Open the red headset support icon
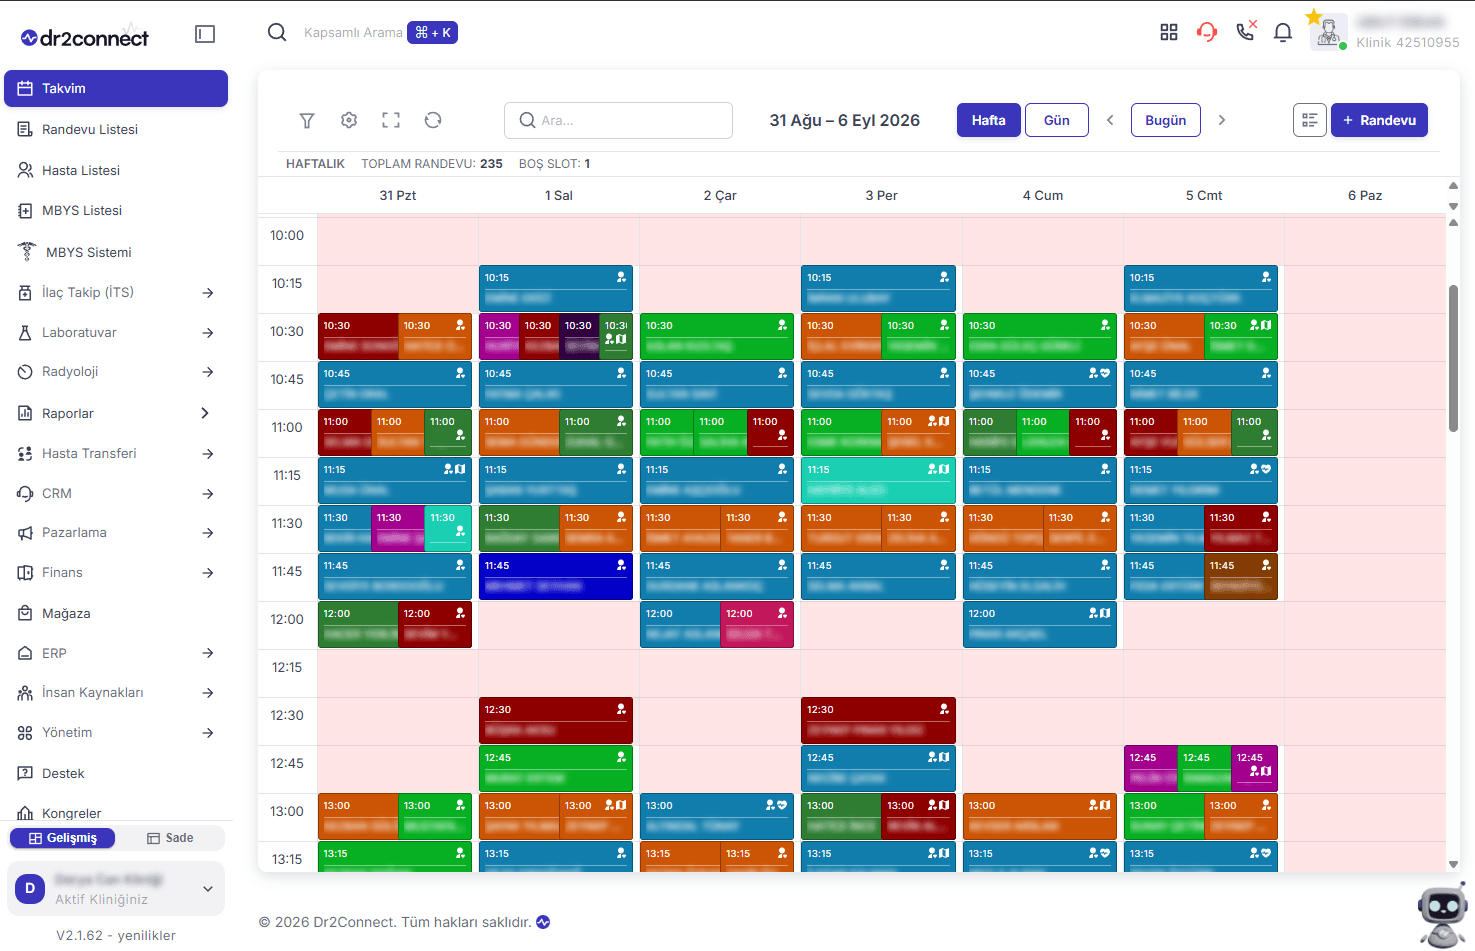Image resolution: width=1475 pixels, height=951 pixels. 1207,32
